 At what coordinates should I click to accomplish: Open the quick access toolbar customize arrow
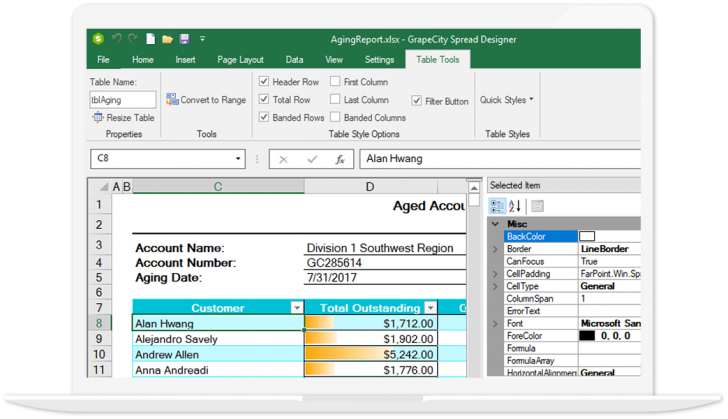tap(202, 39)
